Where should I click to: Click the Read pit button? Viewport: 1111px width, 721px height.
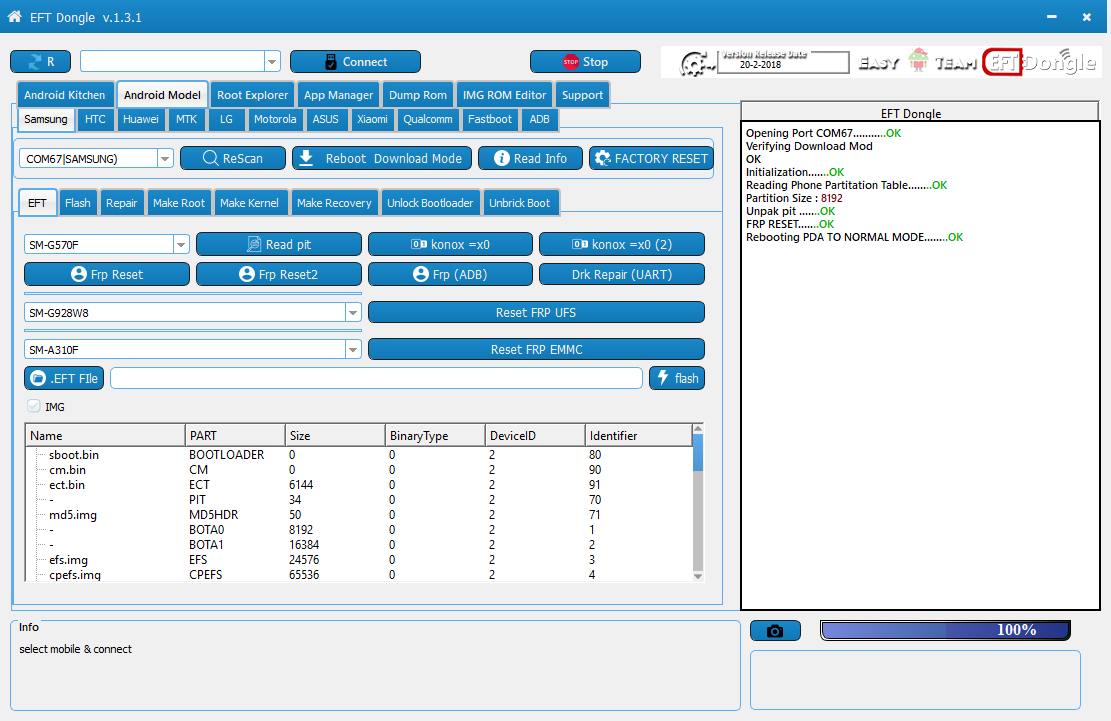(x=278, y=244)
